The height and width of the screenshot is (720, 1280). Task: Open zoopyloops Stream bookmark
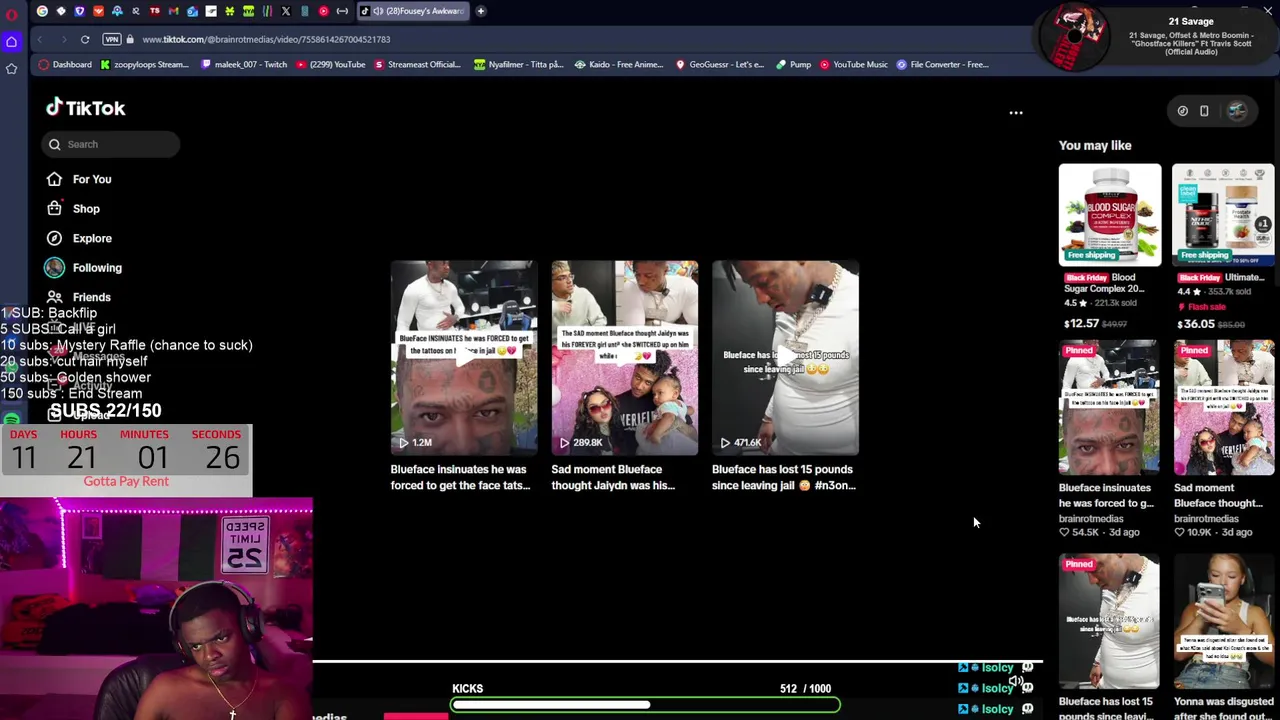[144, 64]
